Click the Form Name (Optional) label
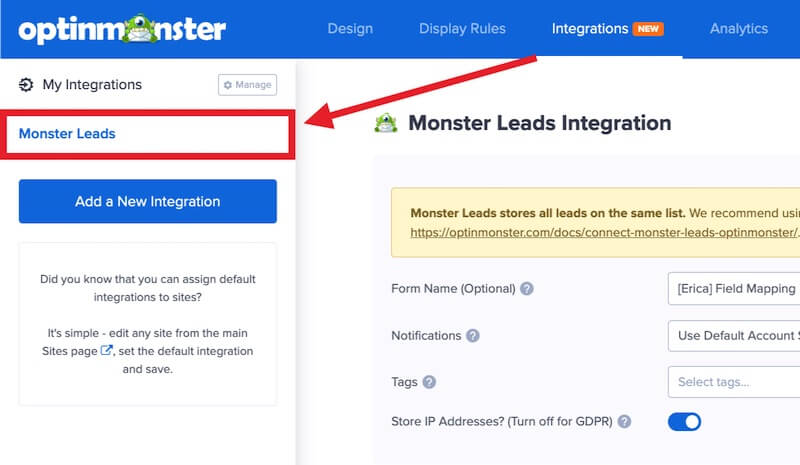800x465 pixels. (453, 289)
